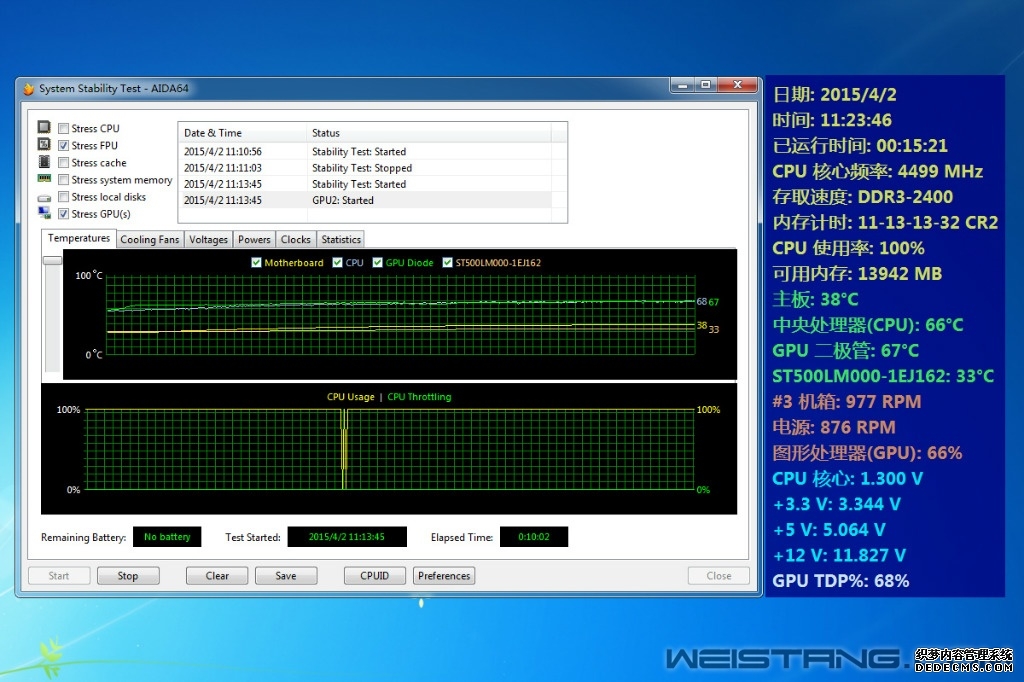Uncheck the Stress FPU option
Viewport: 1024px width, 682px height.
64,145
